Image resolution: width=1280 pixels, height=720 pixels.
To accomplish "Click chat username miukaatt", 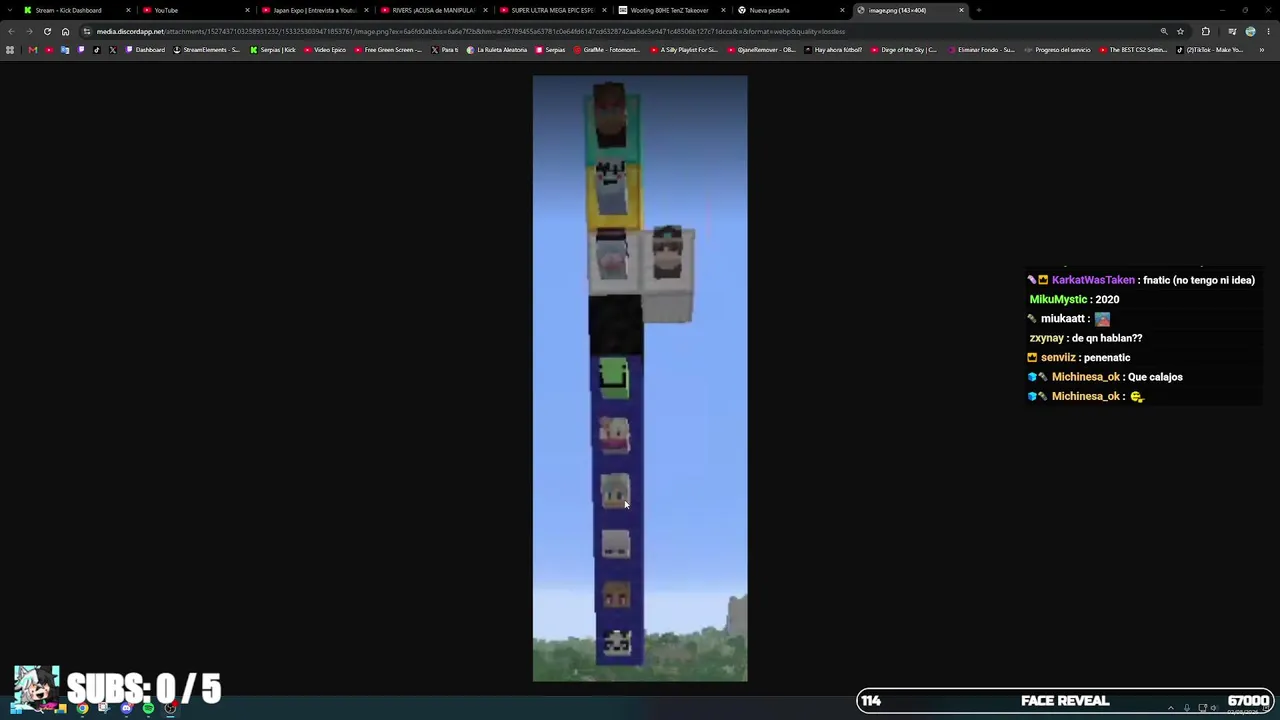I will [x=1064, y=318].
